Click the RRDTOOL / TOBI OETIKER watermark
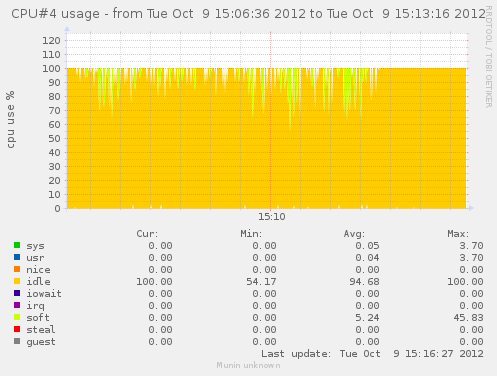Image resolution: width=497 pixels, height=376 pixels. tap(489, 57)
